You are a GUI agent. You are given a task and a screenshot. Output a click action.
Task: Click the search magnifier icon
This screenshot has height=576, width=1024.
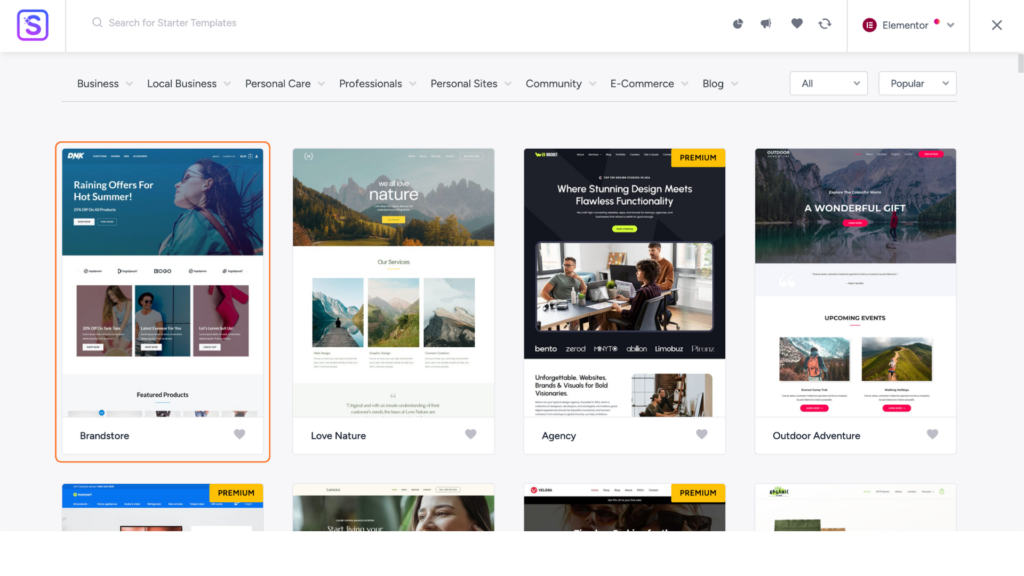(x=97, y=23)
